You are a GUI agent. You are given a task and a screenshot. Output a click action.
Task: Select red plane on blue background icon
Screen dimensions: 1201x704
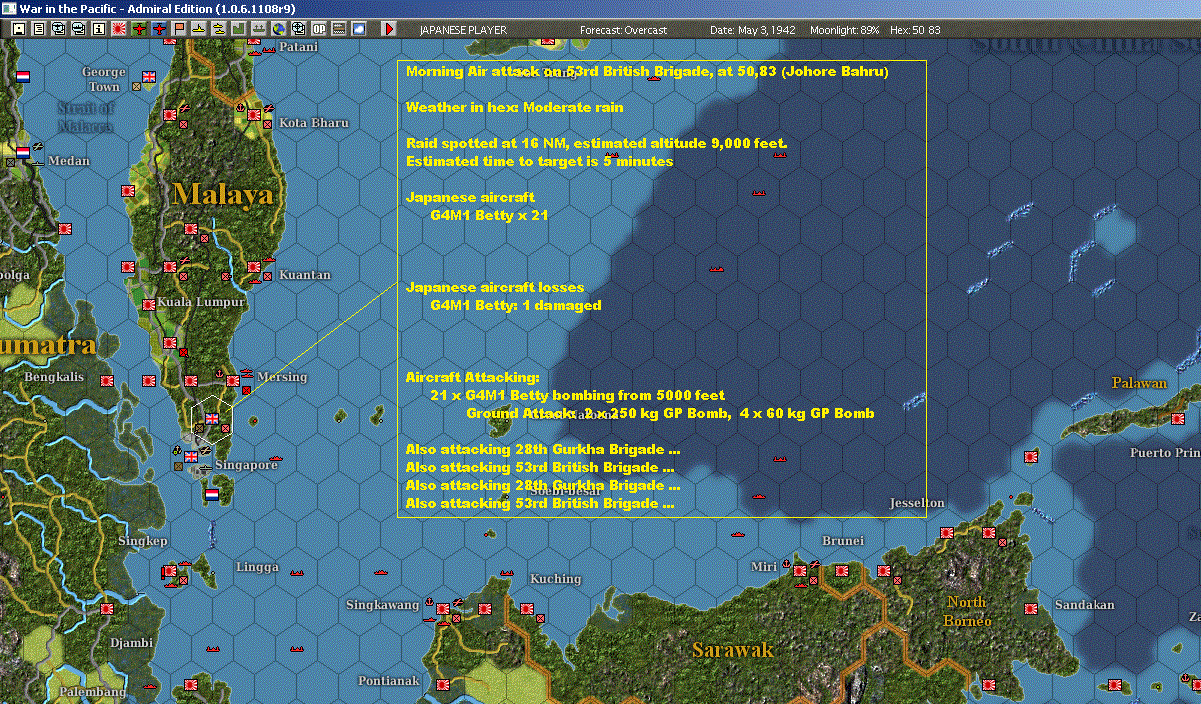click(x=160, y=29)
